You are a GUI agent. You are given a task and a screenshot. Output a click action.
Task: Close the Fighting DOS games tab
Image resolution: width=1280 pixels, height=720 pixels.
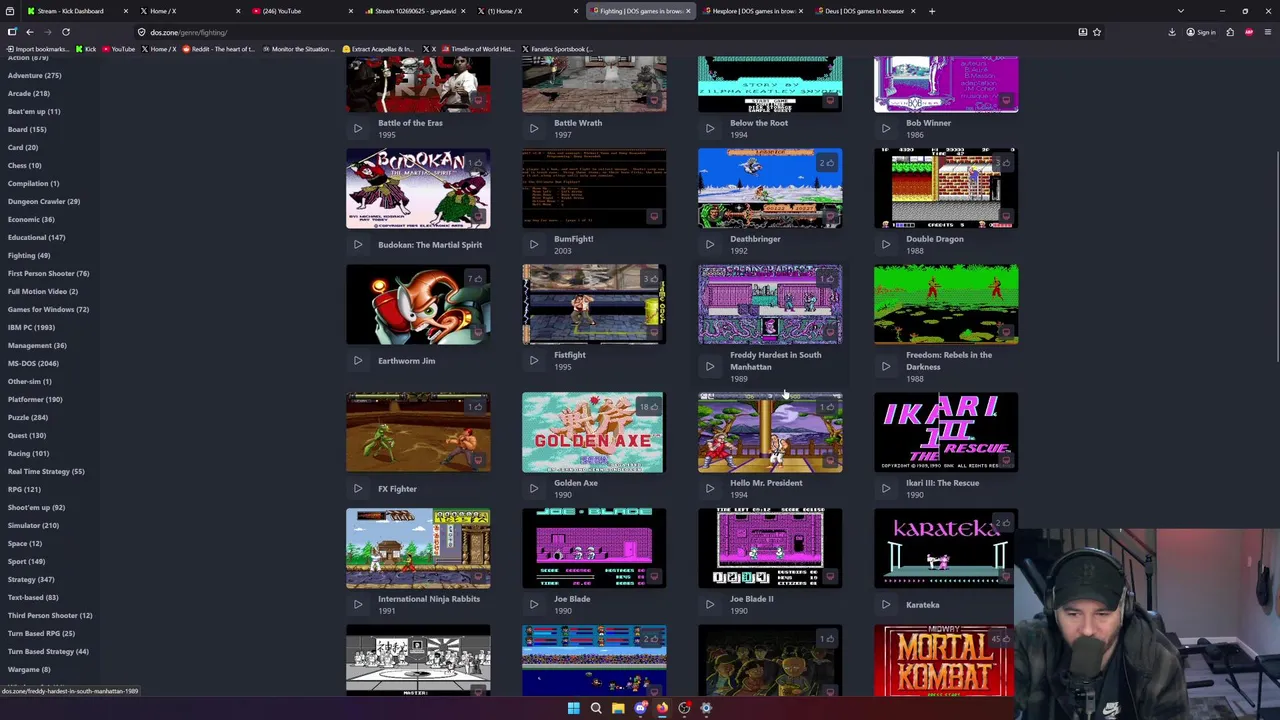click(688, 11)
